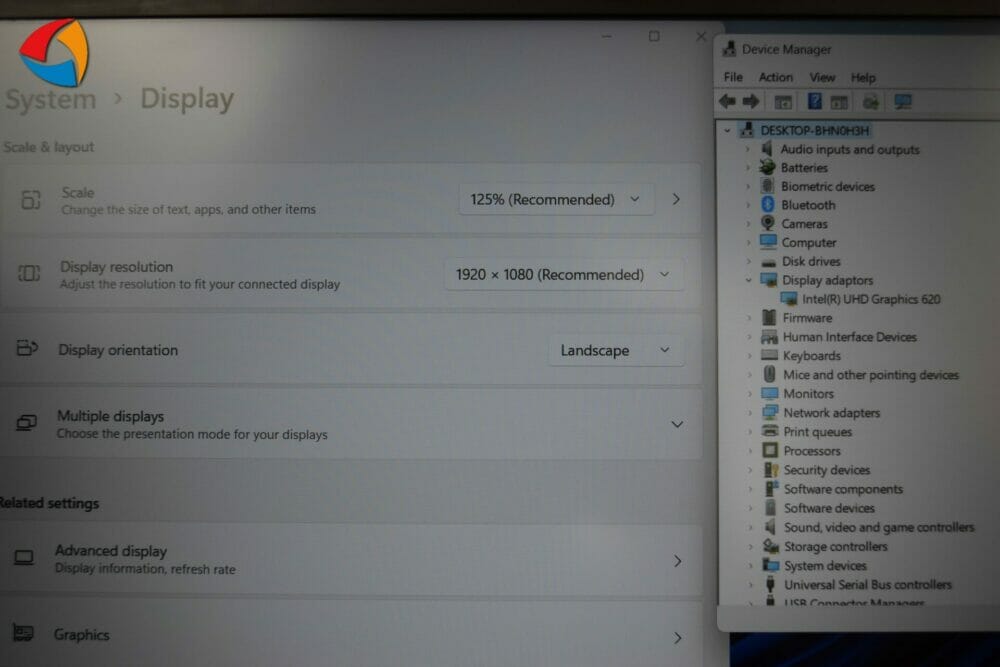
Task: Open the Help menu in Device Manager
Action: (x=863, y=78)
